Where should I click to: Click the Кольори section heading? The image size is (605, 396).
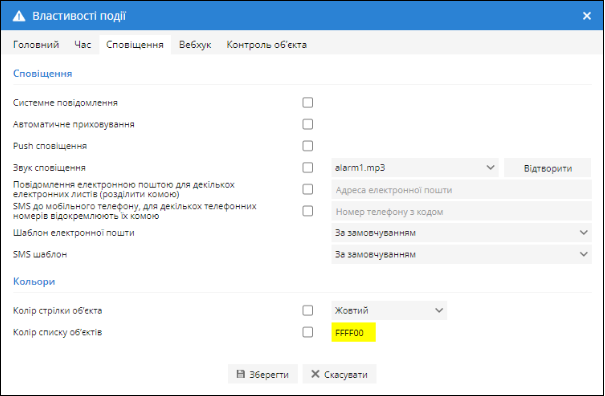coord(34,281)
